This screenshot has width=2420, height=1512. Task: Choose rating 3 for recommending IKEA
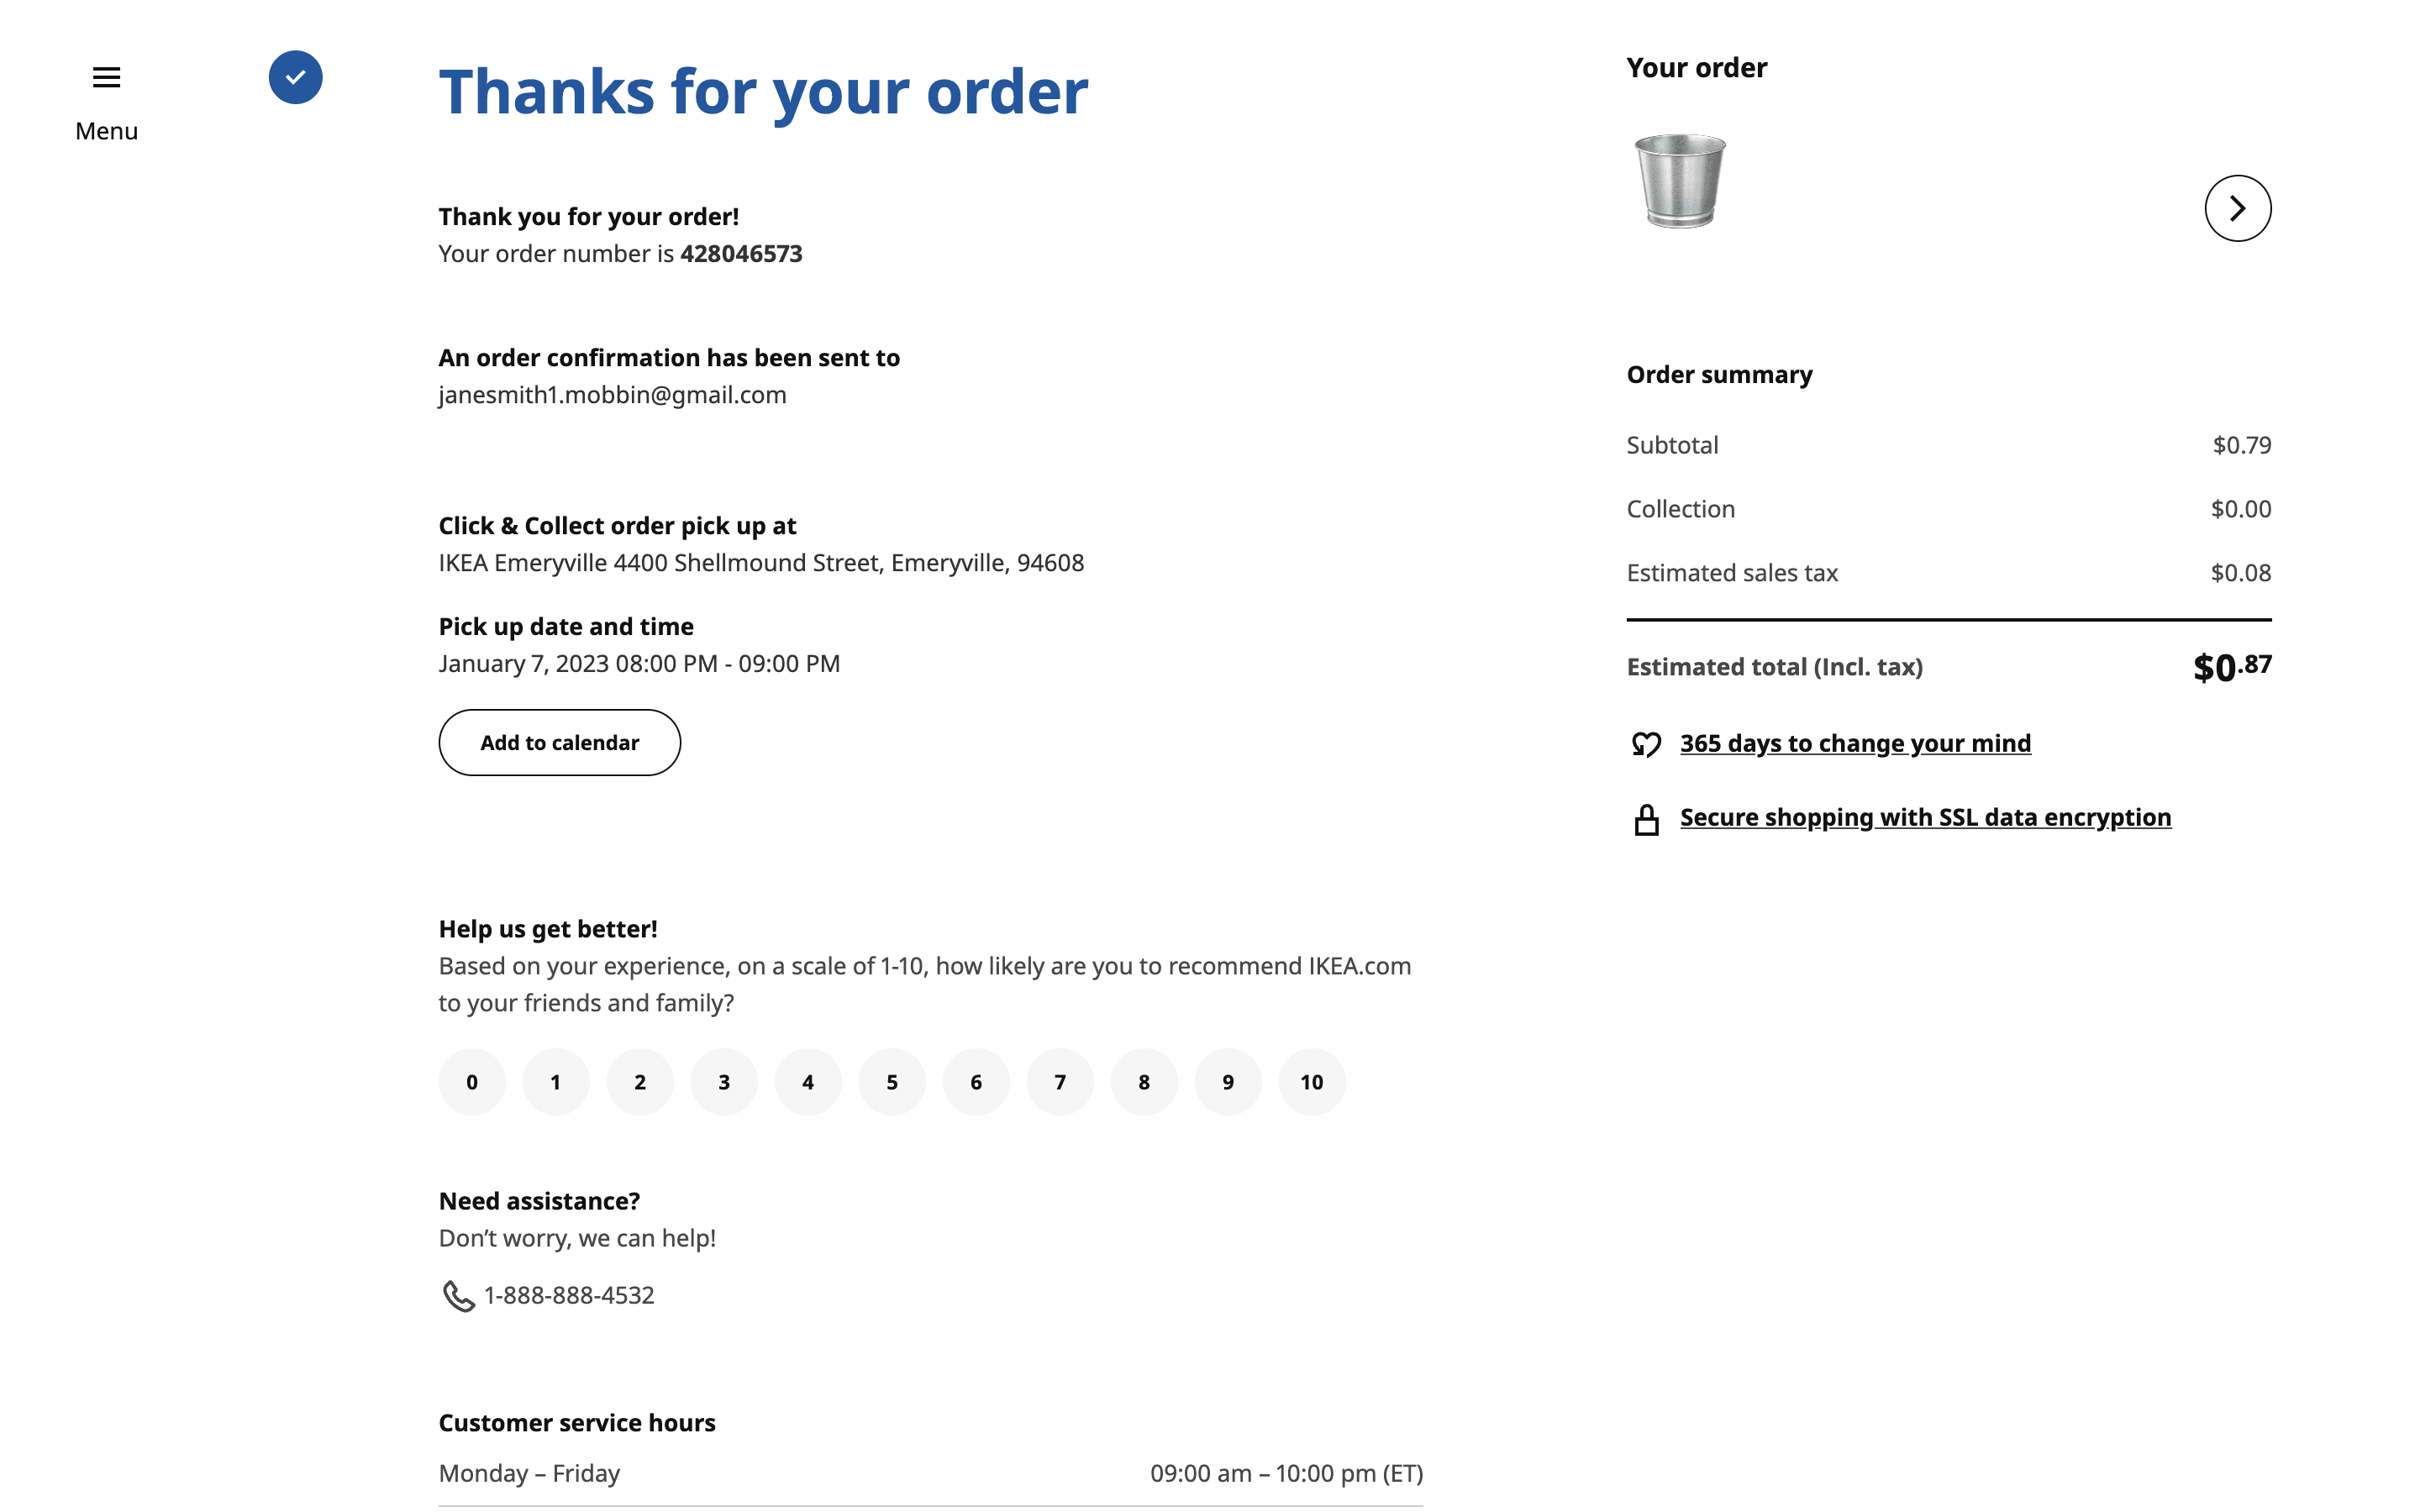pyautogui.click(x=724, y=1082)
